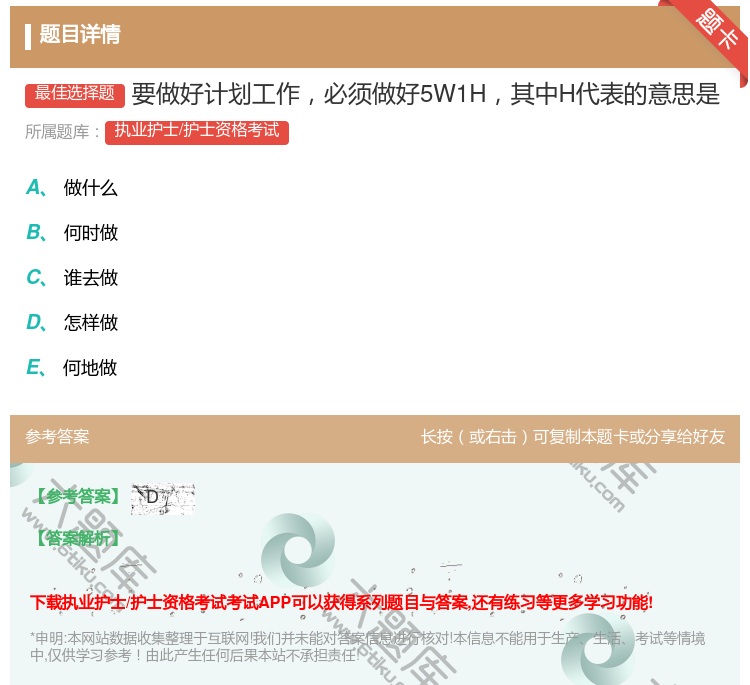Choose option E 何地做
Image resolution: width=750 pixels, height=685 pixels.
(x=72, y=367)
